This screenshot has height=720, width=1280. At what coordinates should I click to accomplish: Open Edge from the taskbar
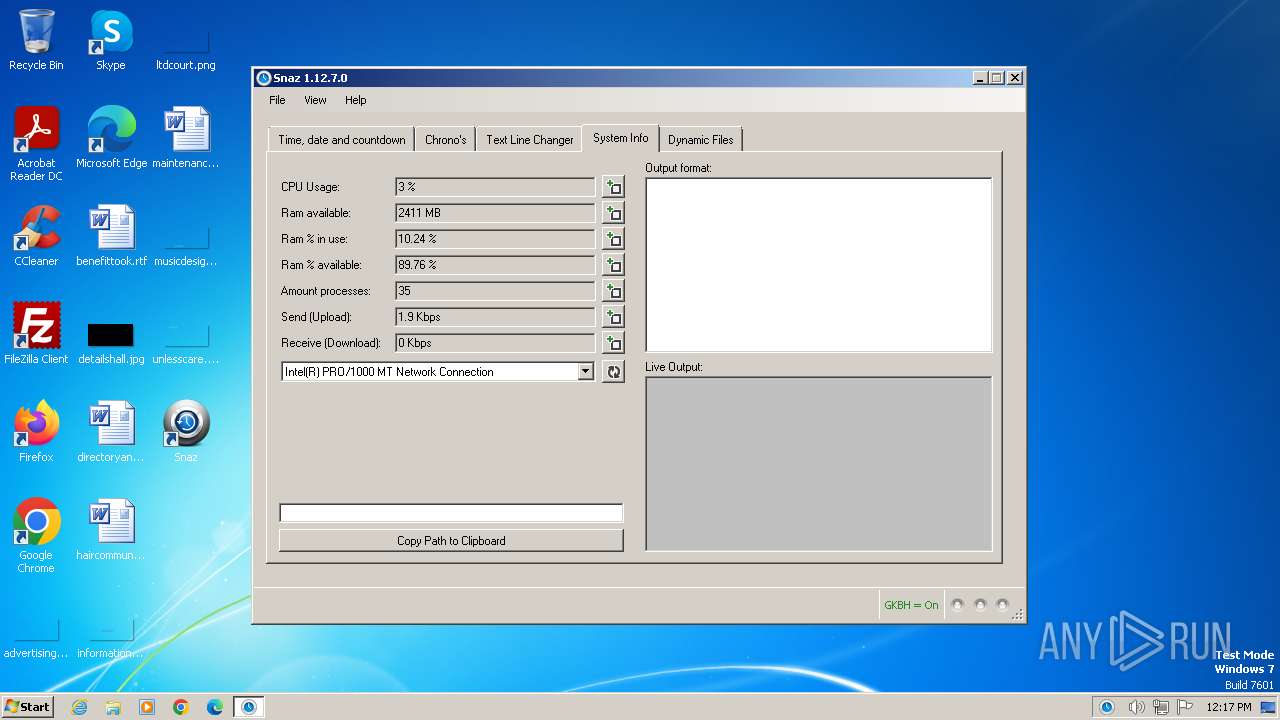pos(215,707)
